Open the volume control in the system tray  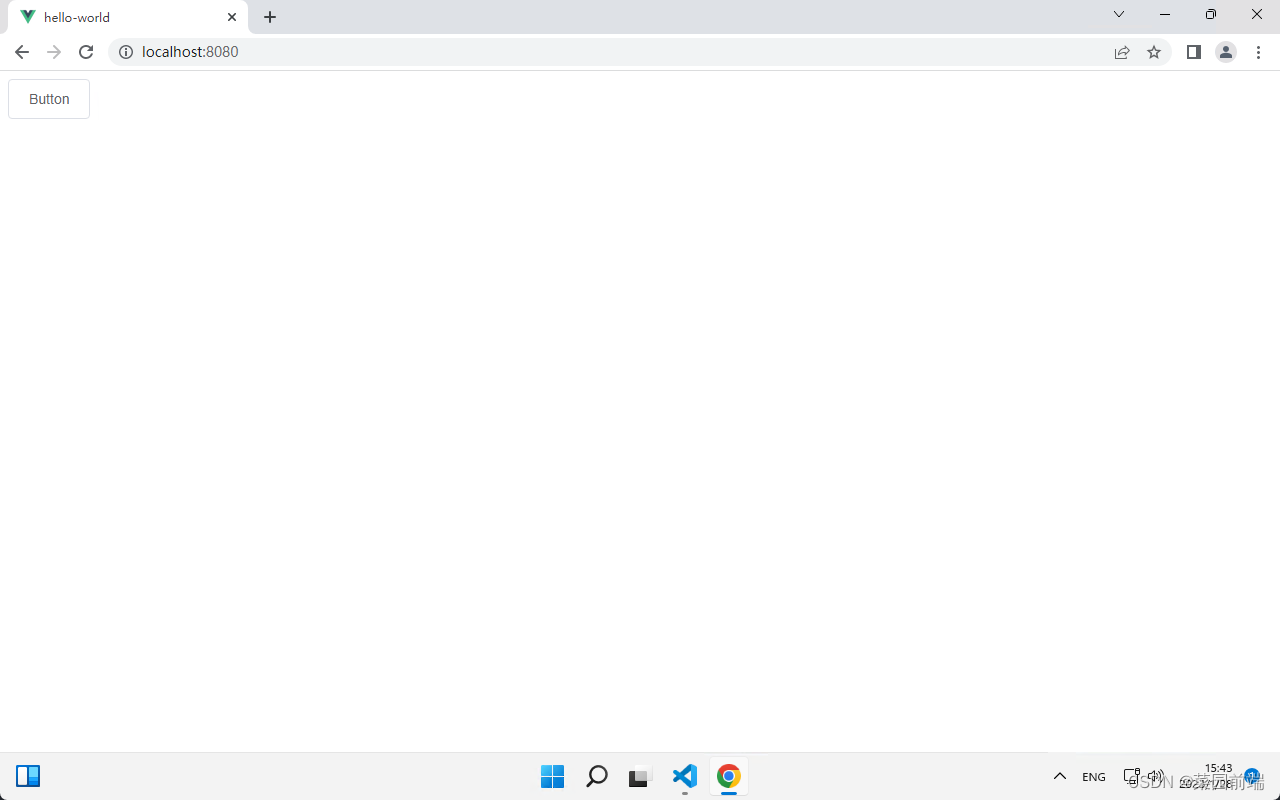(1155, 776)
